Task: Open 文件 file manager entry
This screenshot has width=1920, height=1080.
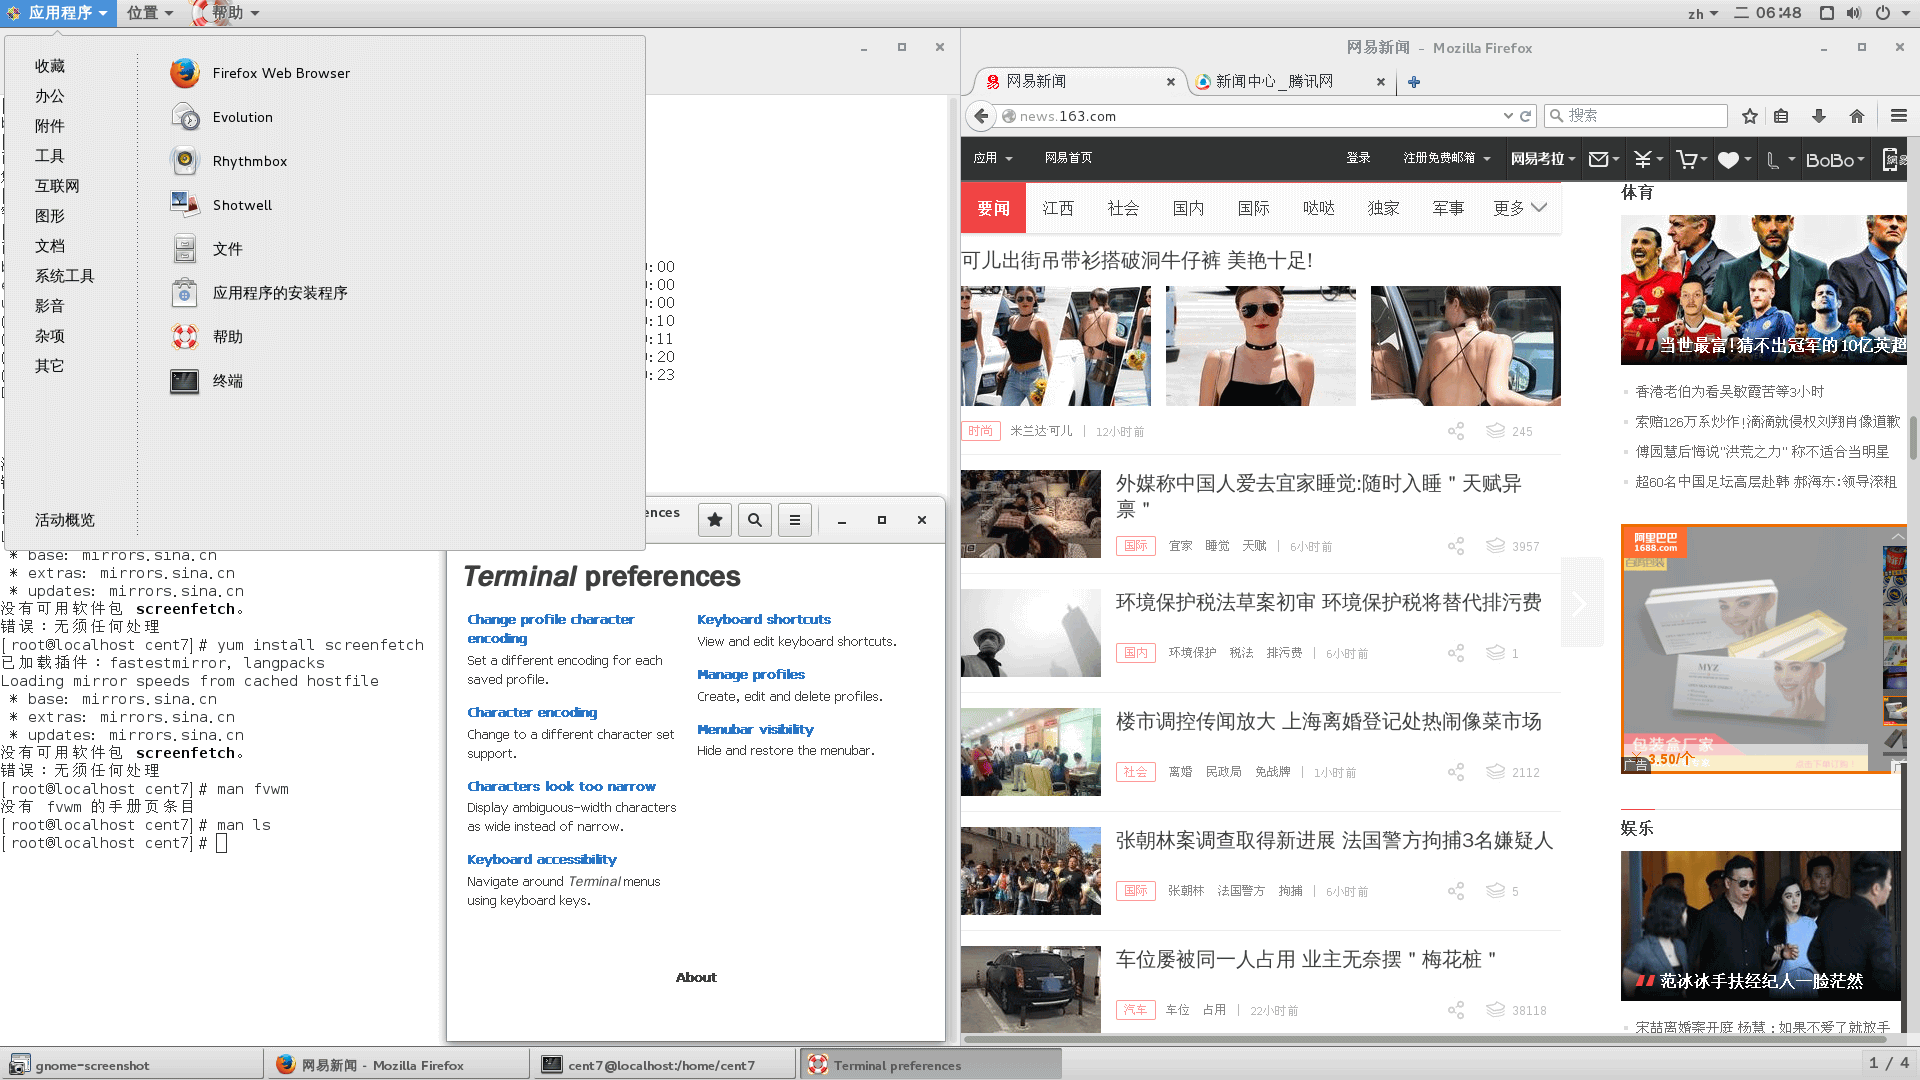Action: click(x=206, y=249)
